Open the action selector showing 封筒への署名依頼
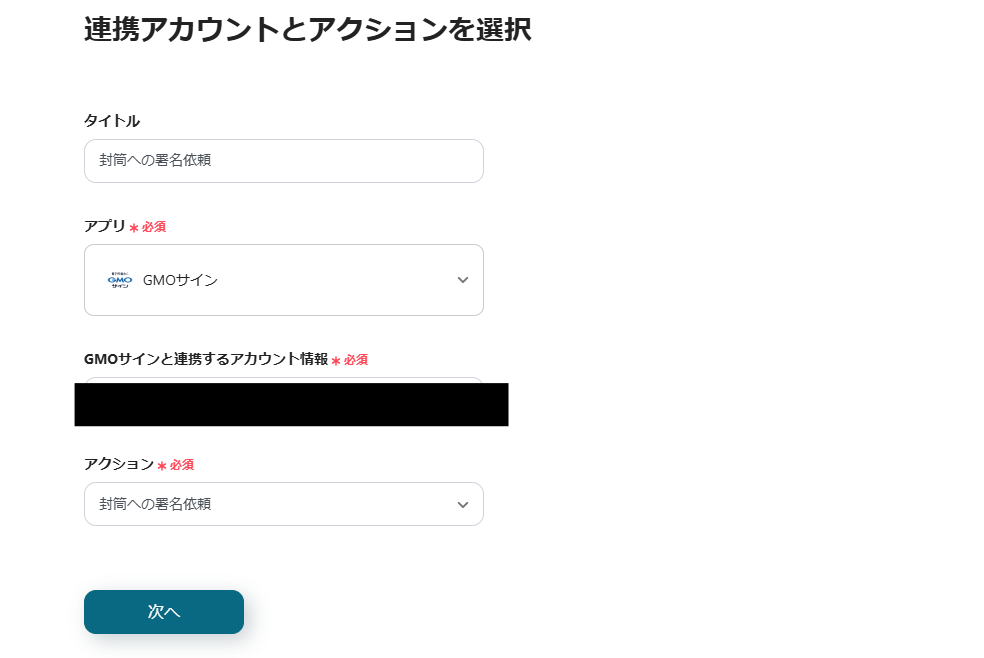 click(x=284, y=504)
